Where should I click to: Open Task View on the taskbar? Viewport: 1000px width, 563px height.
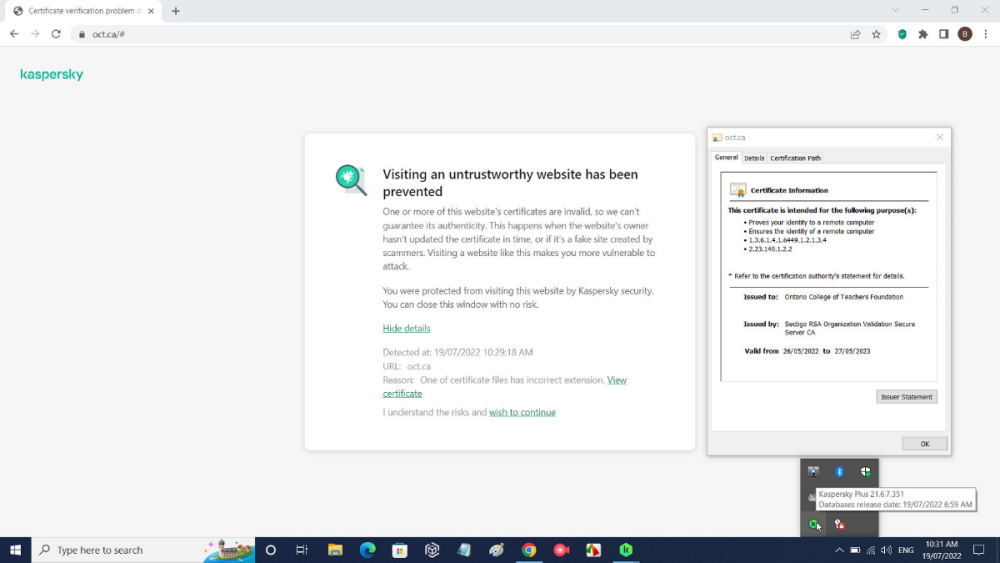point(302,550)
